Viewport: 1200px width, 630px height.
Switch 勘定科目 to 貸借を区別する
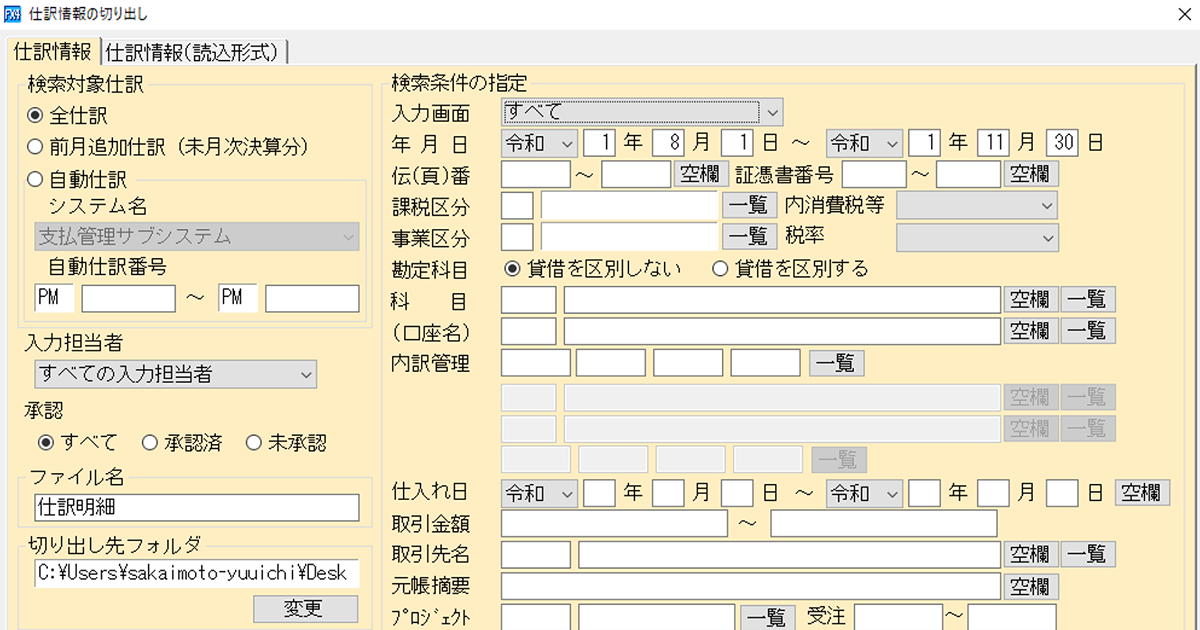(x=722, y=268)
